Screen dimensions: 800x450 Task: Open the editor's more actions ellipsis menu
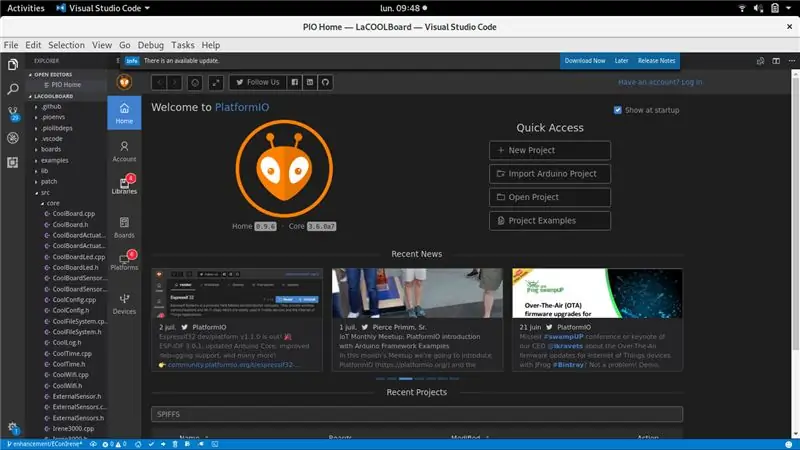click(791, 61)
